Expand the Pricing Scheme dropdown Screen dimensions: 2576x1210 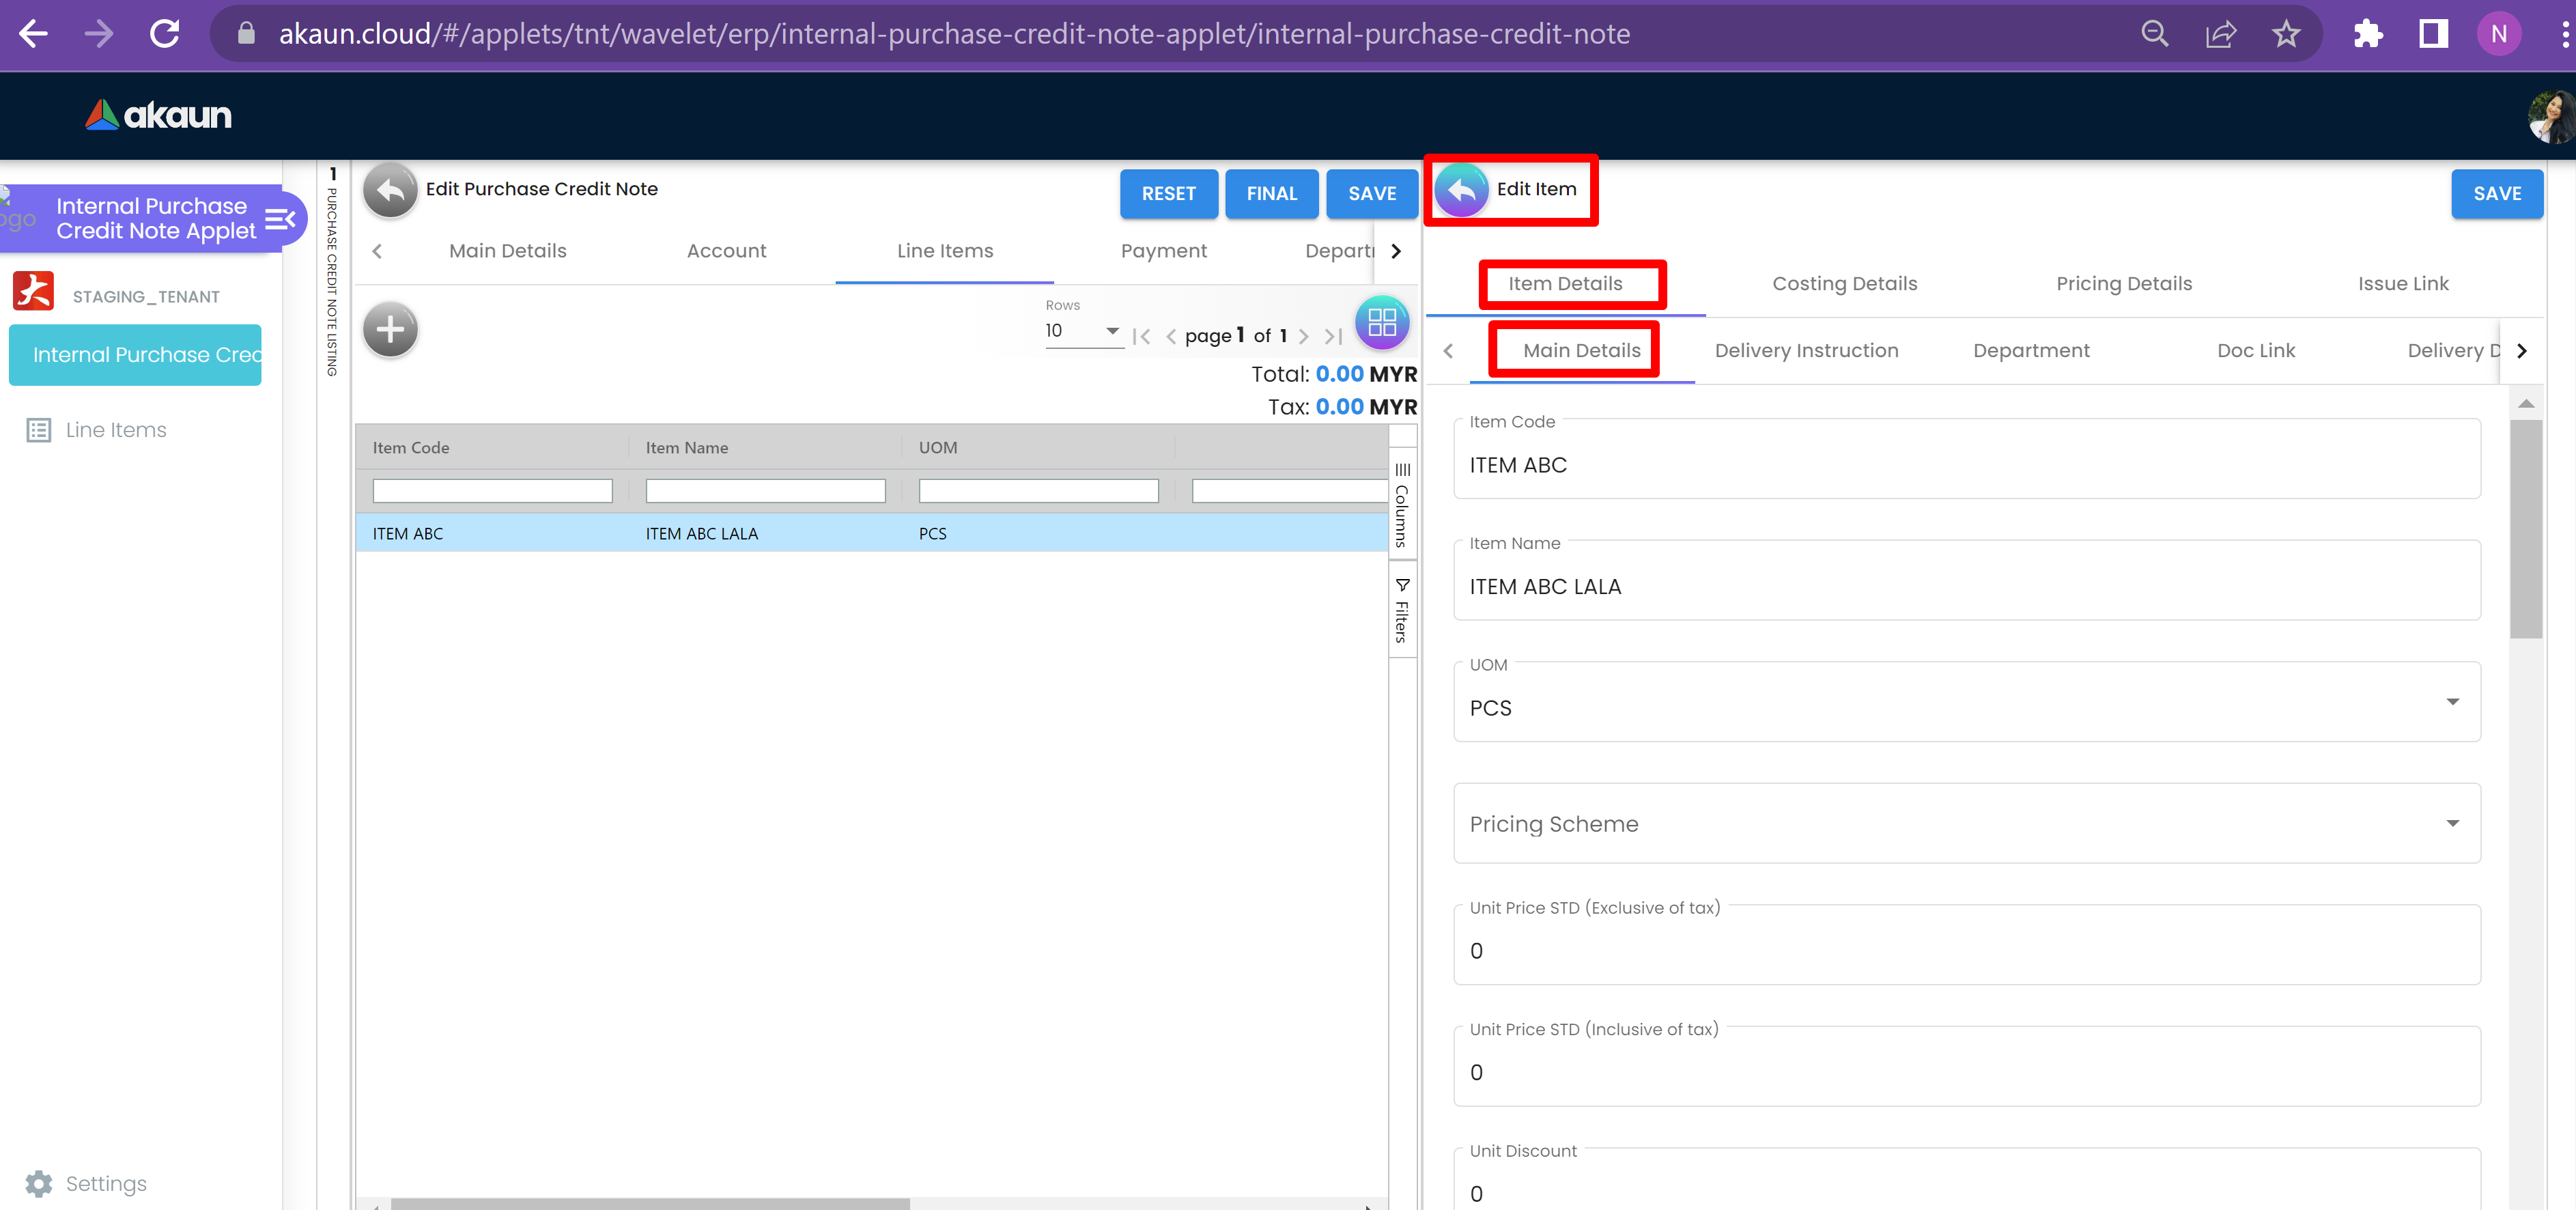coord(2451,823)
